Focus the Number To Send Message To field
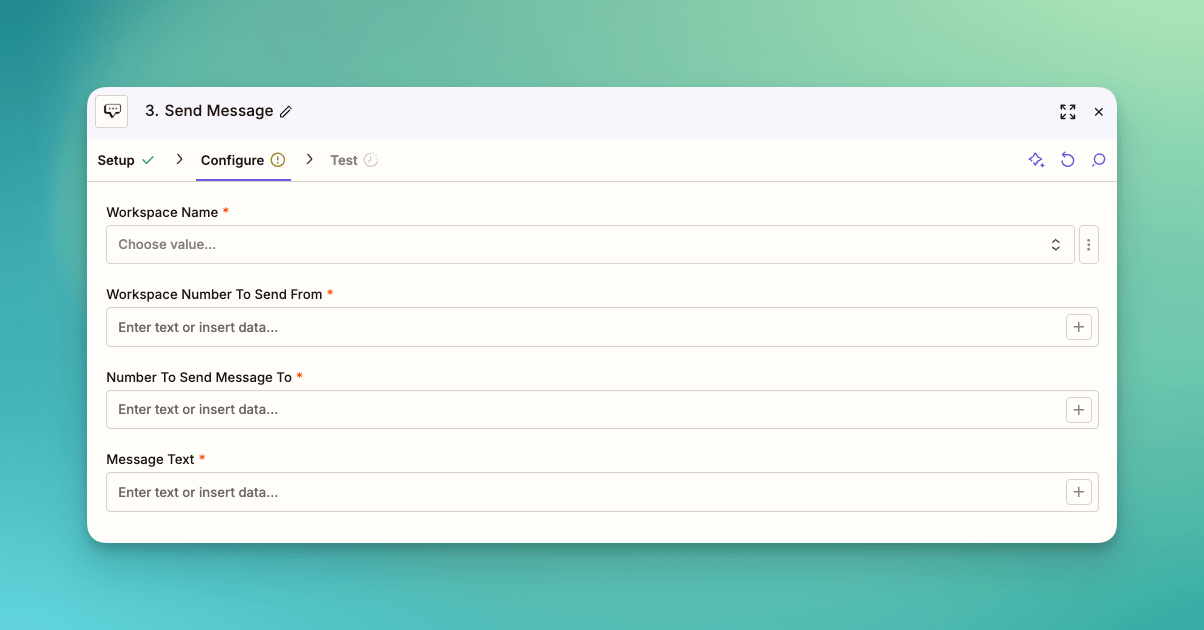This screenshot has width=1204, height=630. point(602,409)
